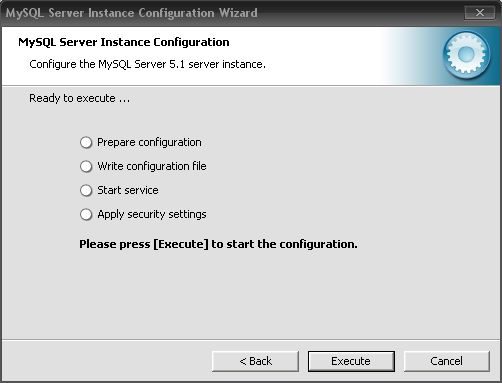This screenshot has width=502, height=383.
Task: Select the Apply security settings step label
Action: pos(152,214)
